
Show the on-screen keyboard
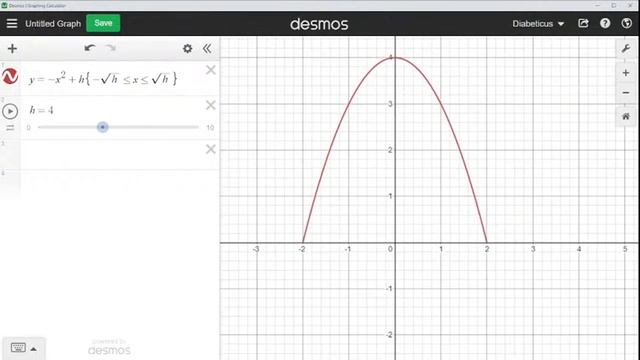point(18,348)
